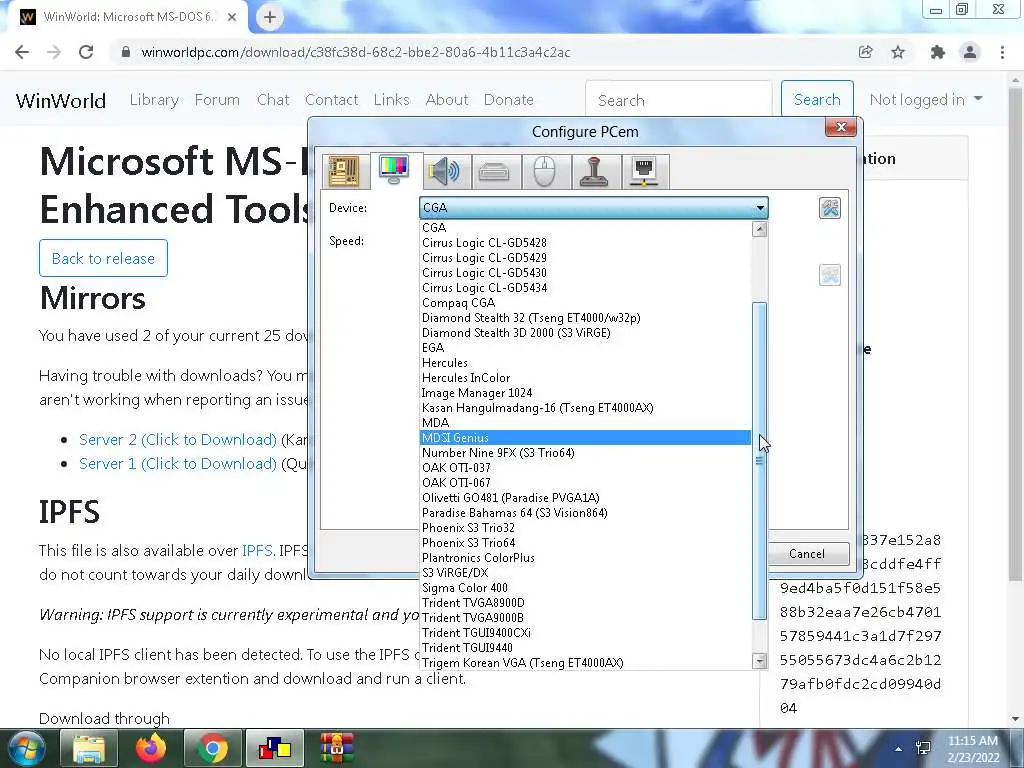Image resolution: width=1024 pixels, height=768 pixels.
Task: Bookmark this page with the star icon
Action: coord(898,52)
